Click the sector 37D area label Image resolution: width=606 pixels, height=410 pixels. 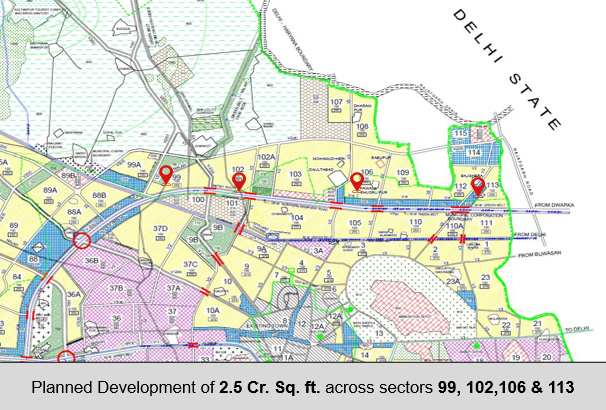click(159, 229)
